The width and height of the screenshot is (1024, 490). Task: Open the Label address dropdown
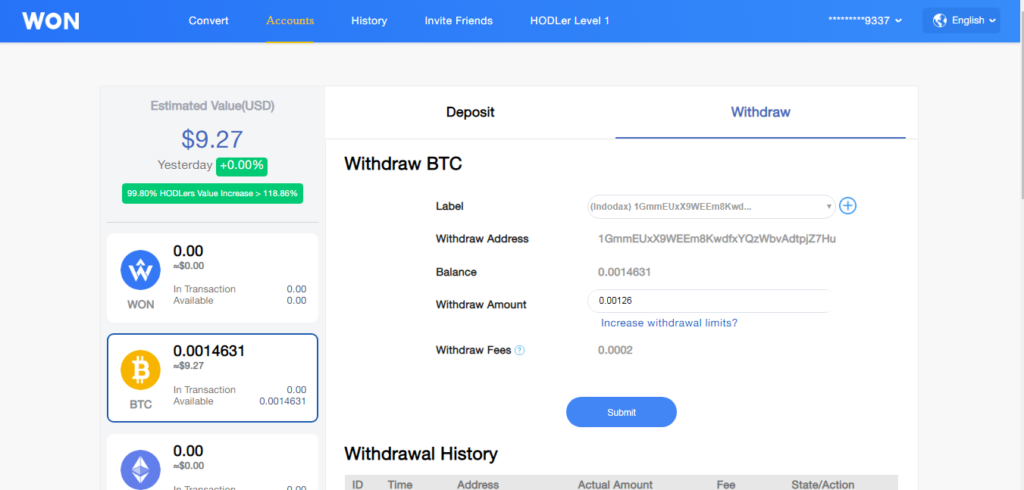point(711,206)
